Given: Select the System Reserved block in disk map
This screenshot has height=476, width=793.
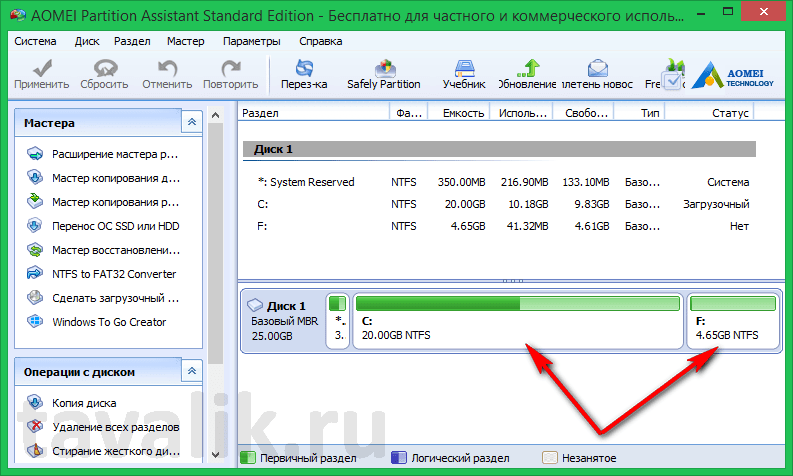Looking at the screenshot, I should tap(338, 321).
